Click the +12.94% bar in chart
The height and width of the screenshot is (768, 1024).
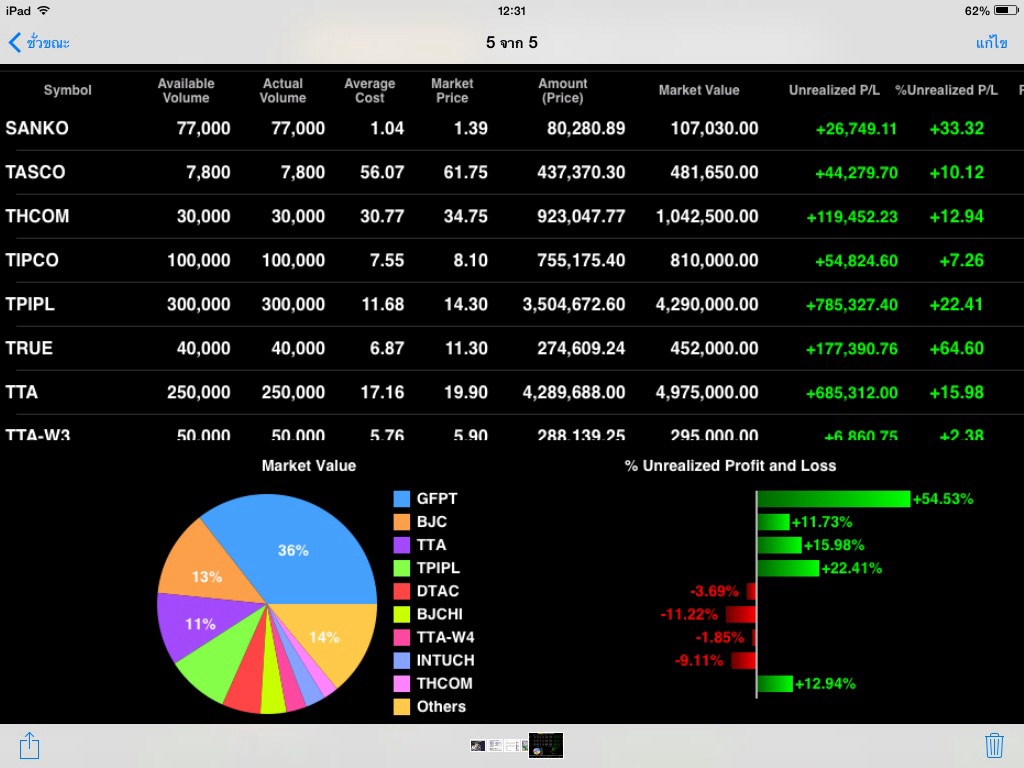[x=775, y=684]
